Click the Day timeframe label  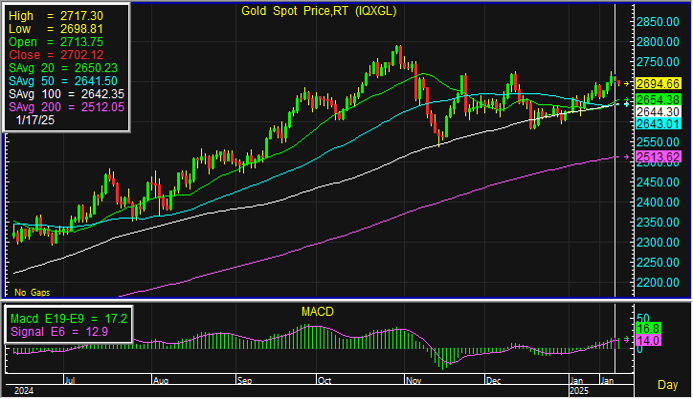(x=667, y=385)
